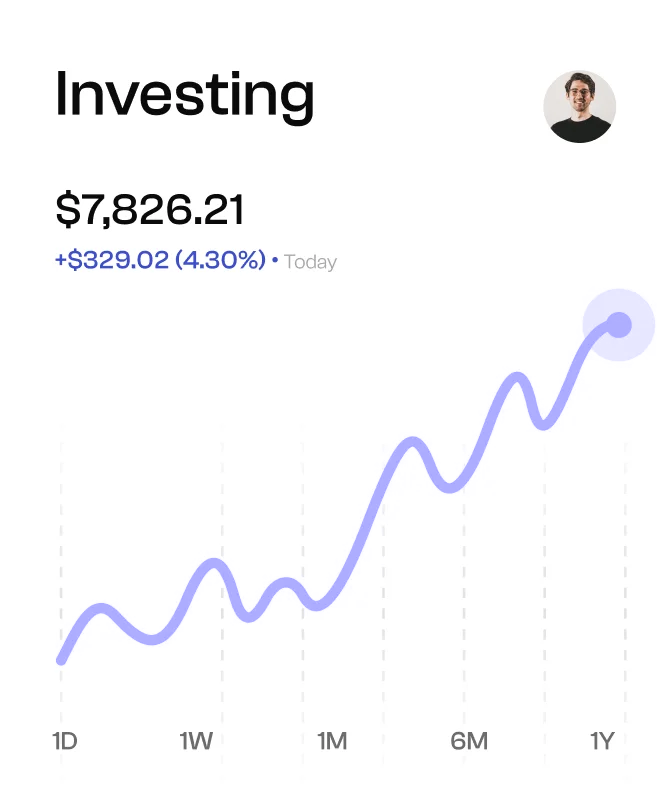Click the chart's first small peak
Screen dimensions: 671x812
(x=100, y=608)
